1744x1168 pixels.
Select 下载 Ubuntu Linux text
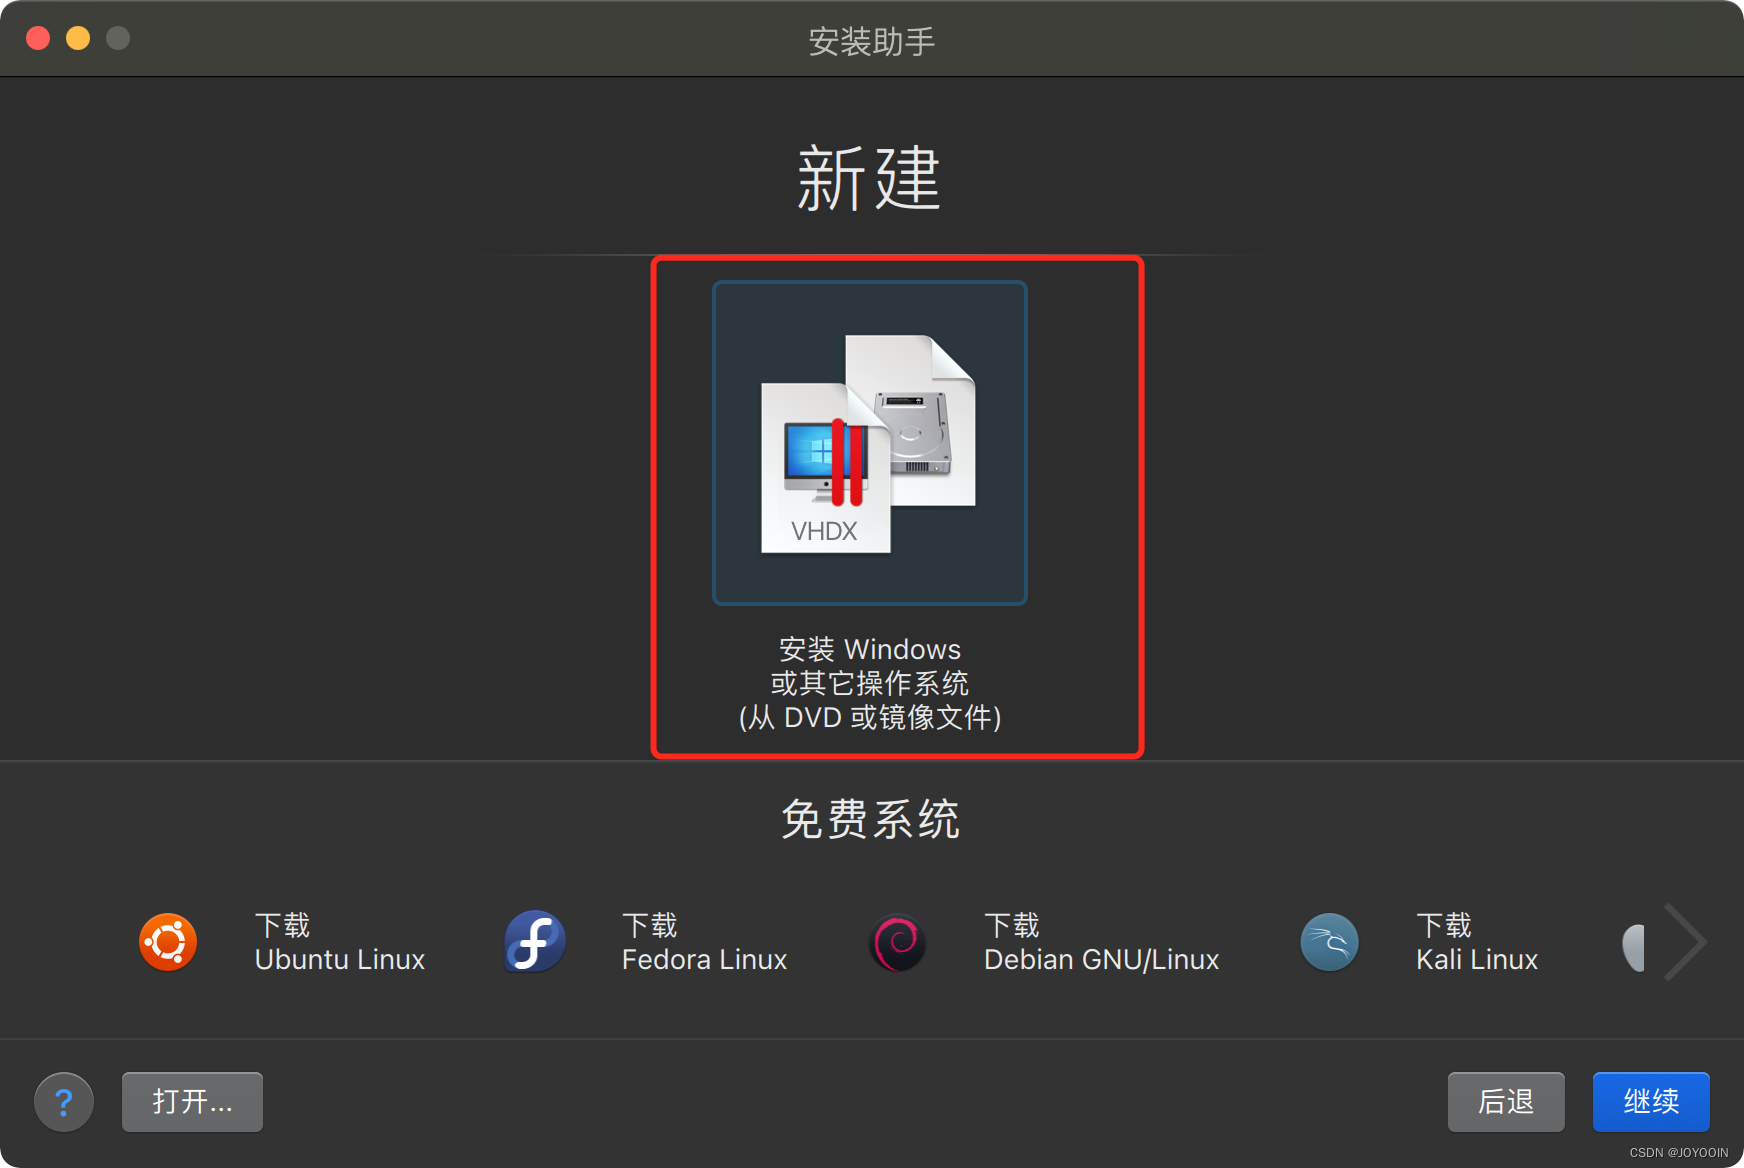pos(340,942)
